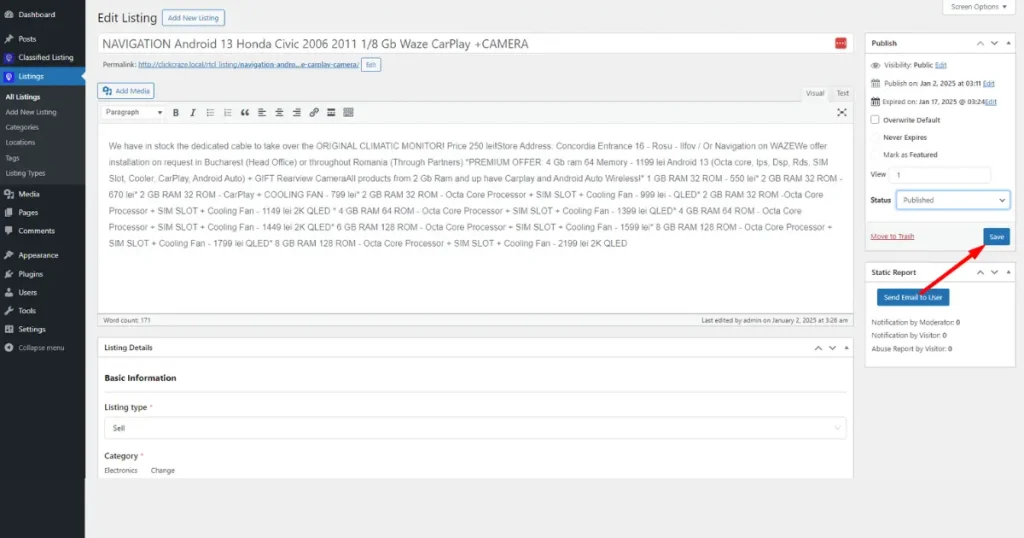The image size is (1024, 538).
Task: Open Listing Types submenu item
Action: pyautogui.click(x=25, y=173)
